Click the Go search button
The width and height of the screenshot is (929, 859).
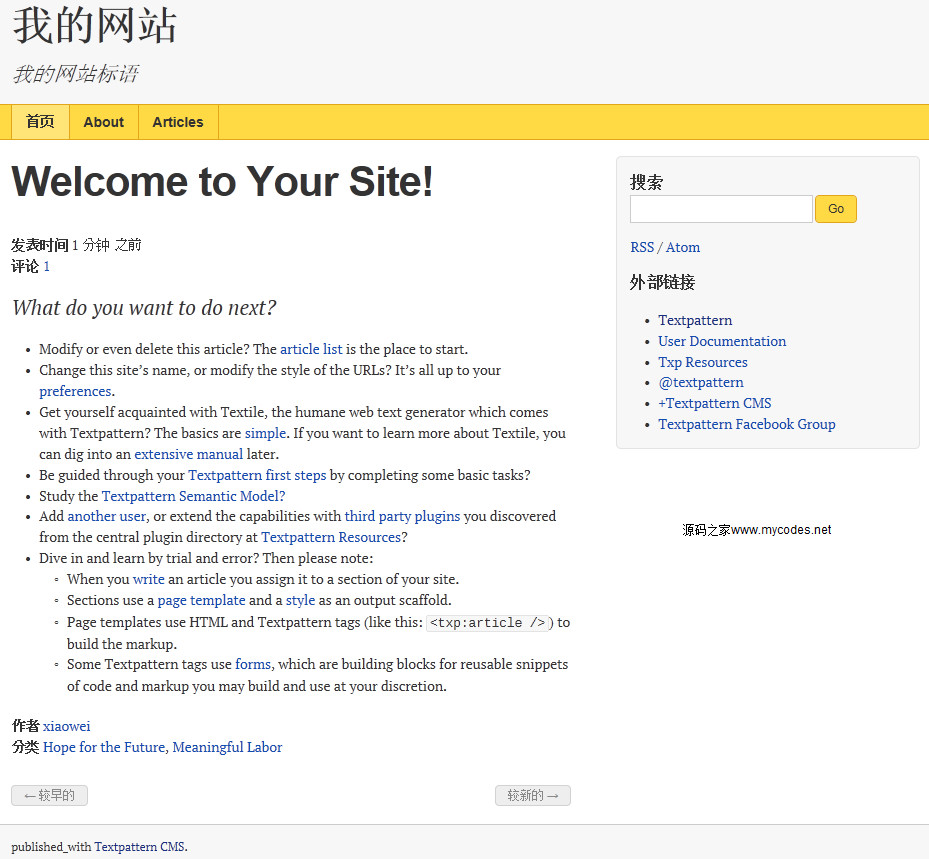click(835, 209)
